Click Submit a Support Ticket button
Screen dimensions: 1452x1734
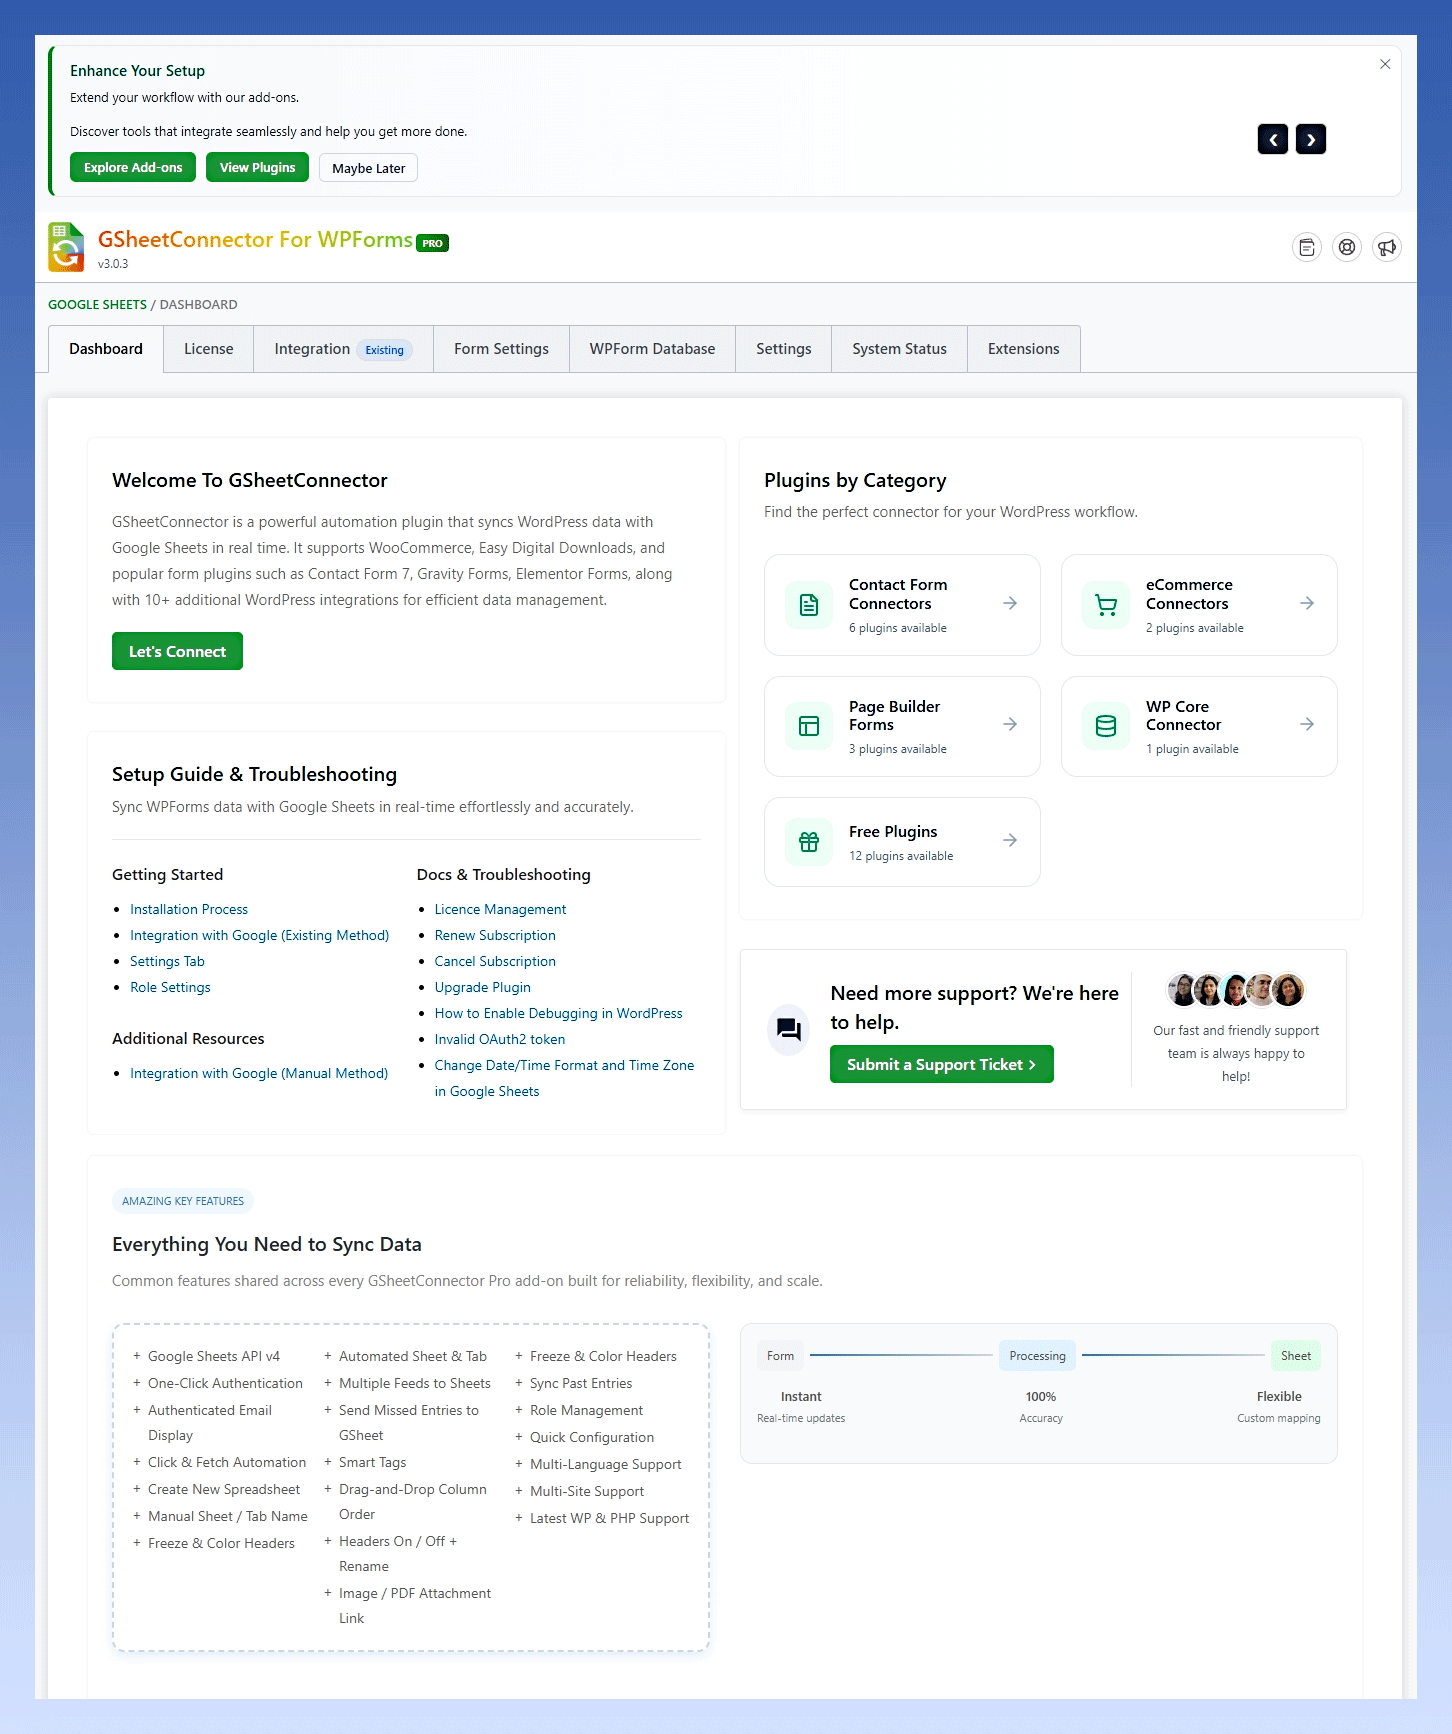coord(941,1064)
